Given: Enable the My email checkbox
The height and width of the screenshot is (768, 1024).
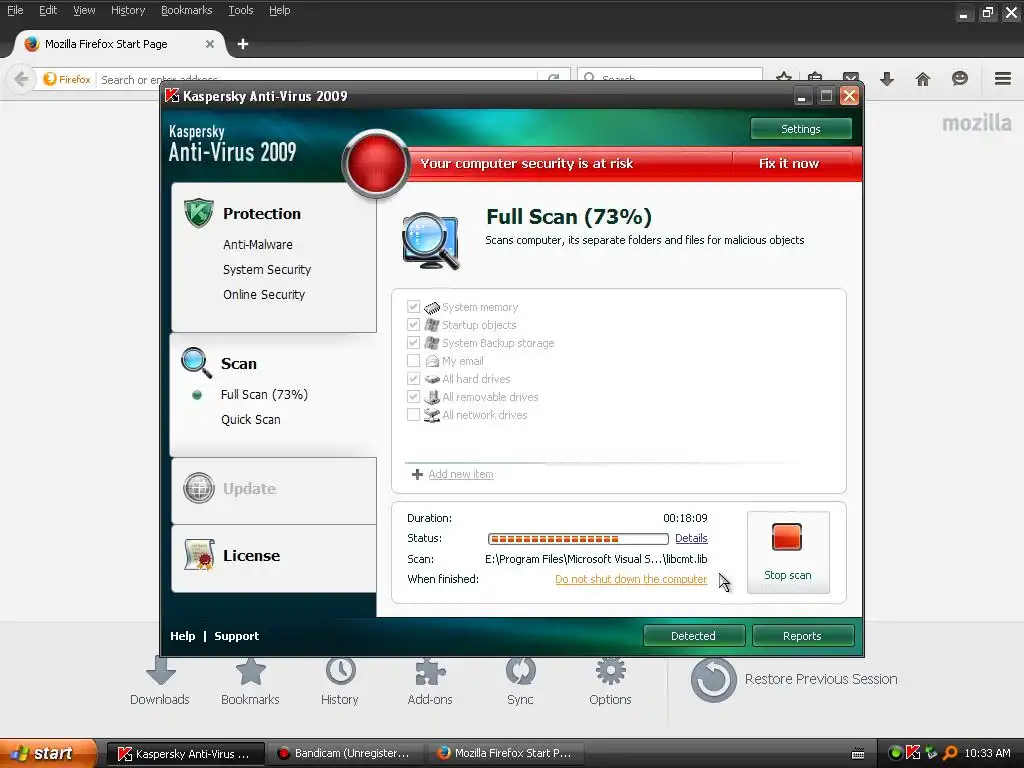Looking at the screenshot, I should click(x=413, y=360).
